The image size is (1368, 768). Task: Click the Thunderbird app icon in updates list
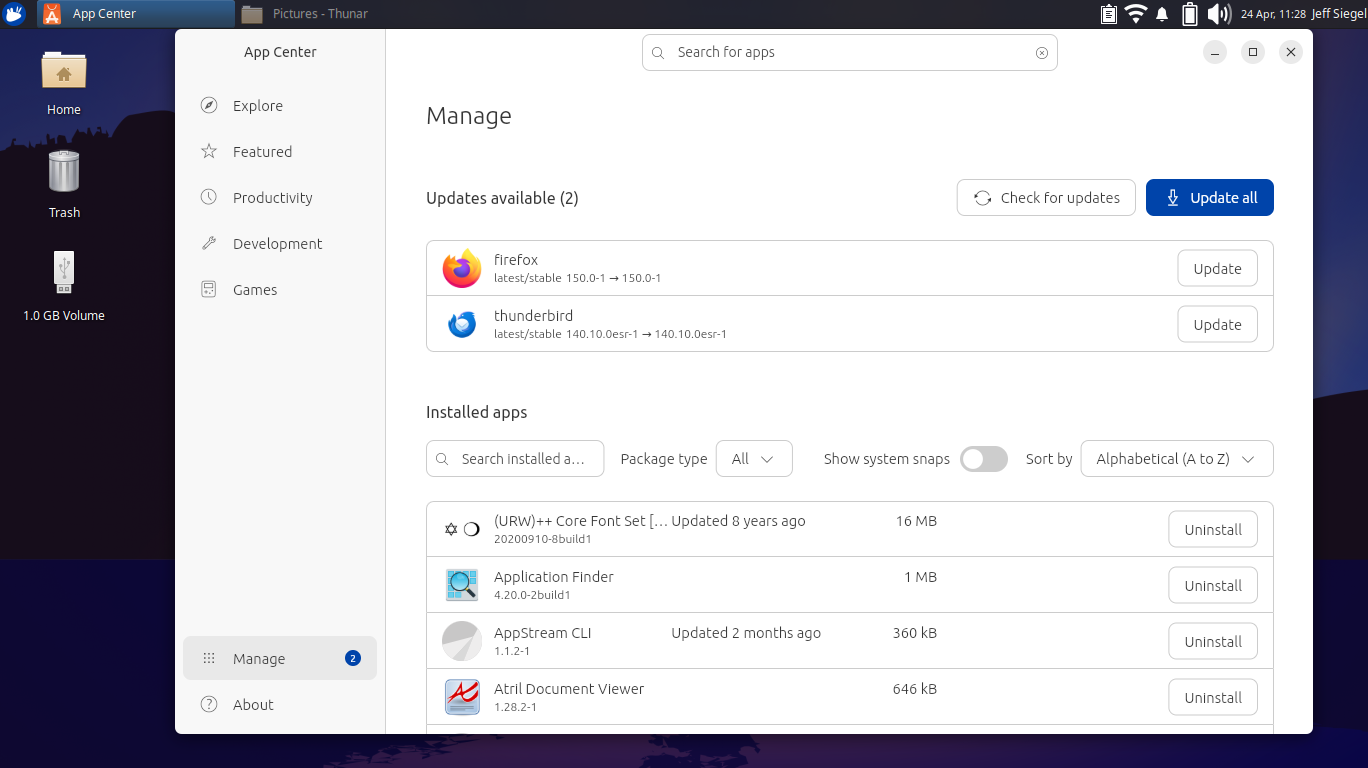point(462,324)
